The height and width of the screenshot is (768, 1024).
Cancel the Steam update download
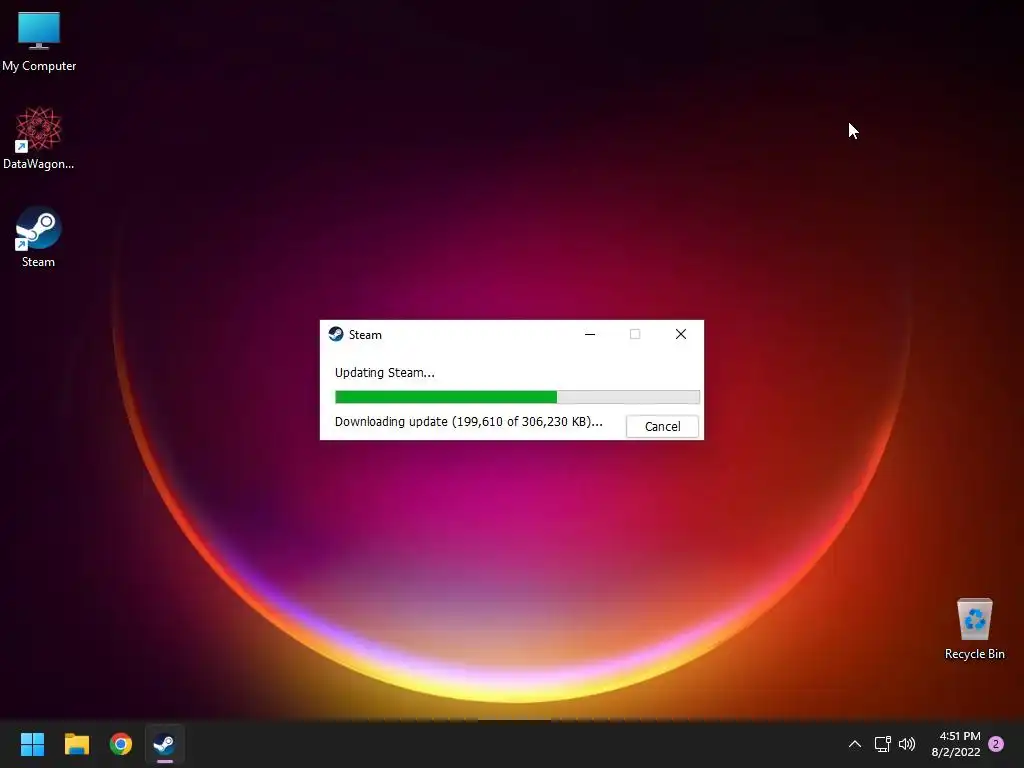coord(662,426)
